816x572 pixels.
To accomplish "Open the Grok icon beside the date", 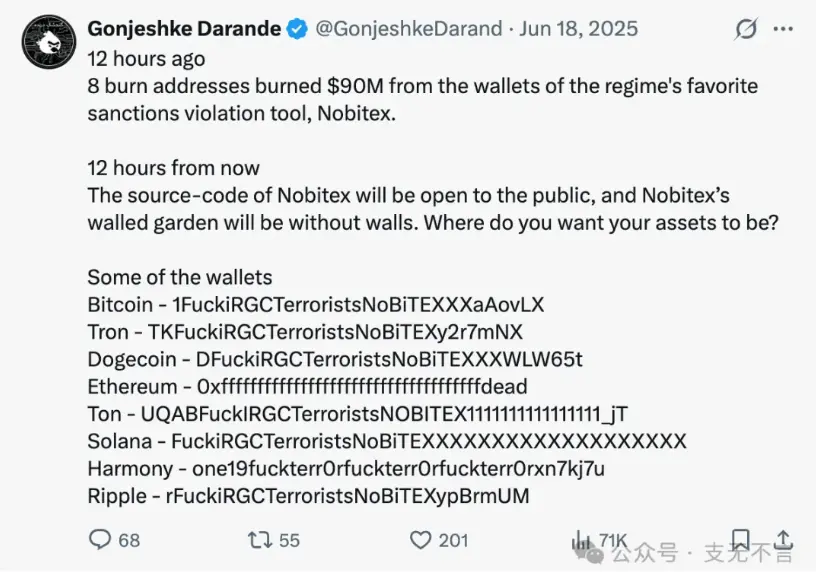I will (x=746, y=29).
